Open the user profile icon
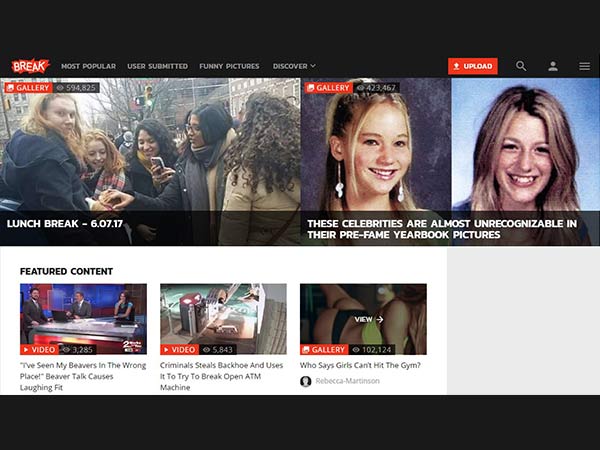Screen dimensions: 600x450 pos(552,66)
